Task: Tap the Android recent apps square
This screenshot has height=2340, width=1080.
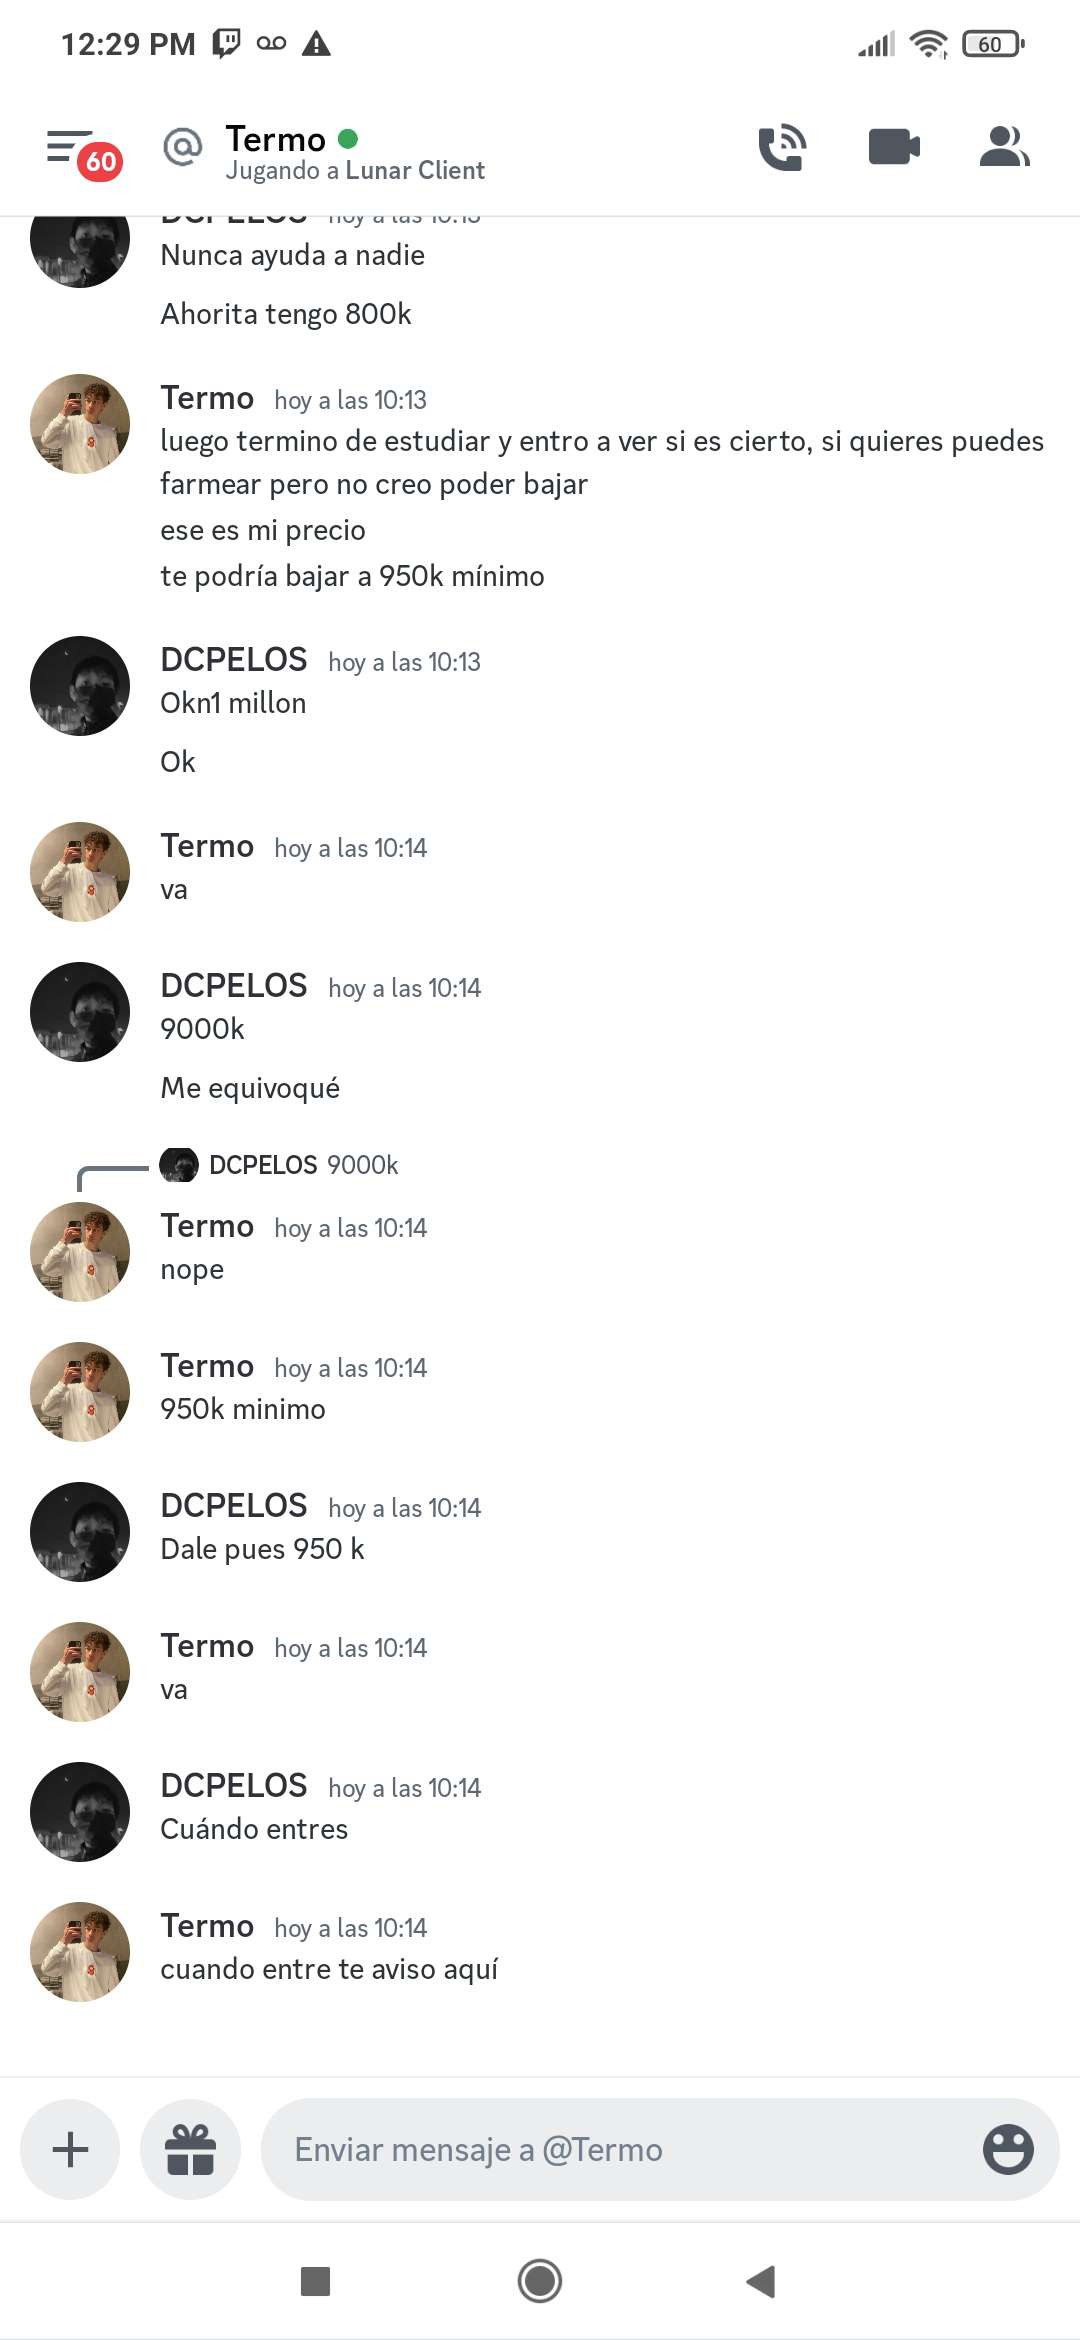Action: click(x=315, y=2281)
